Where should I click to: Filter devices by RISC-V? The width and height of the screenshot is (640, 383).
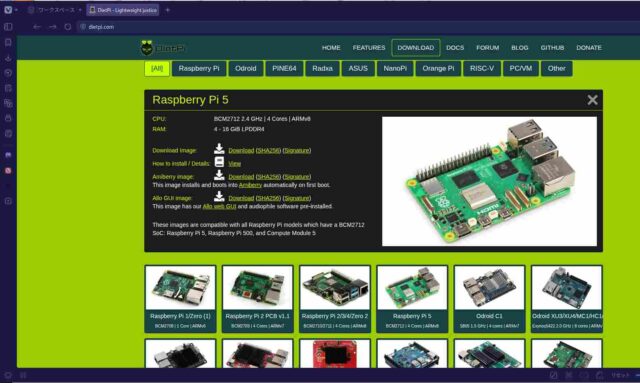(482, 69)
